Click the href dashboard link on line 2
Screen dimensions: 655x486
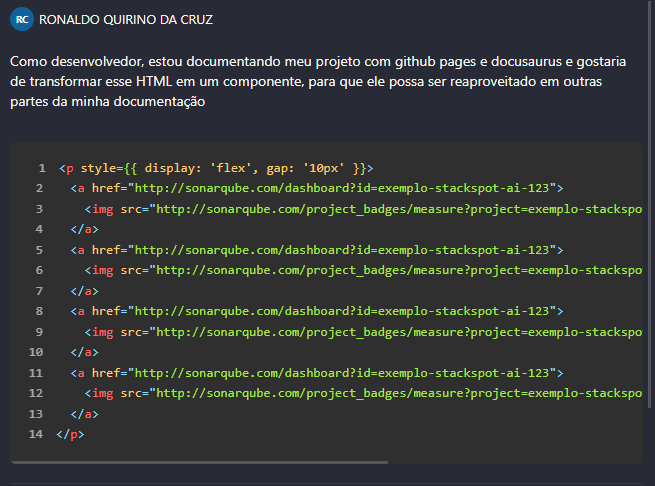click(x=317, y=188)
